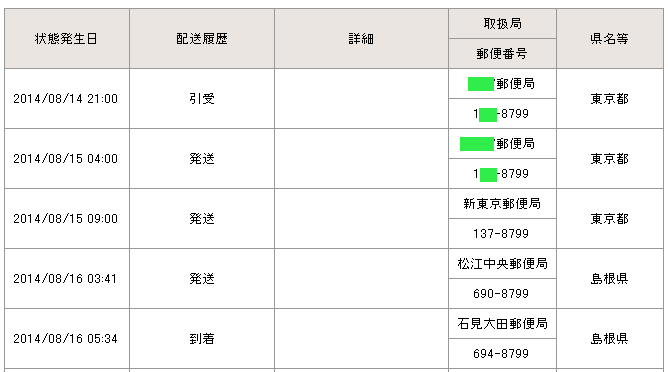This screenshot has width=668, height=372.
Task: Select the 発送 status at 2014/08/15 04:00
Action: (202, 159)
